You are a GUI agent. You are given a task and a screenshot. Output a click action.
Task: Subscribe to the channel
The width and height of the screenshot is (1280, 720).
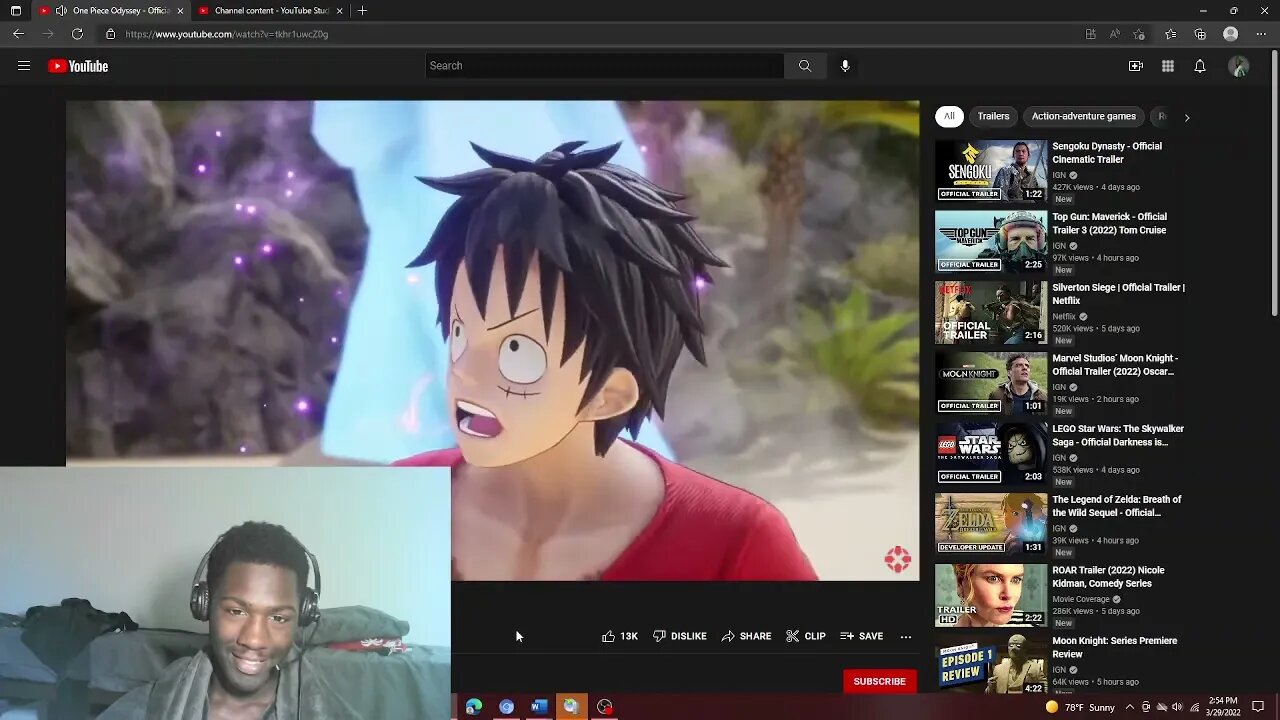(879, 681)
